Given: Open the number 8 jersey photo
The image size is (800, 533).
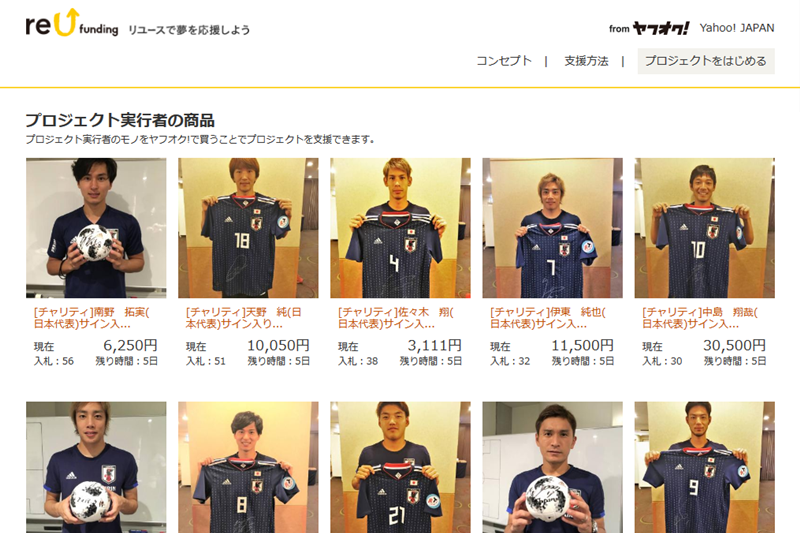Looking at the screenshot, I should [248, 467].
